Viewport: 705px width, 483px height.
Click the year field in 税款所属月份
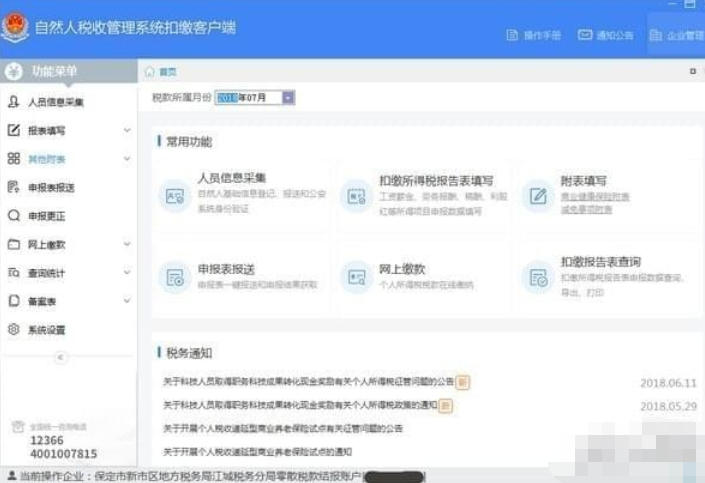(227, 98)
